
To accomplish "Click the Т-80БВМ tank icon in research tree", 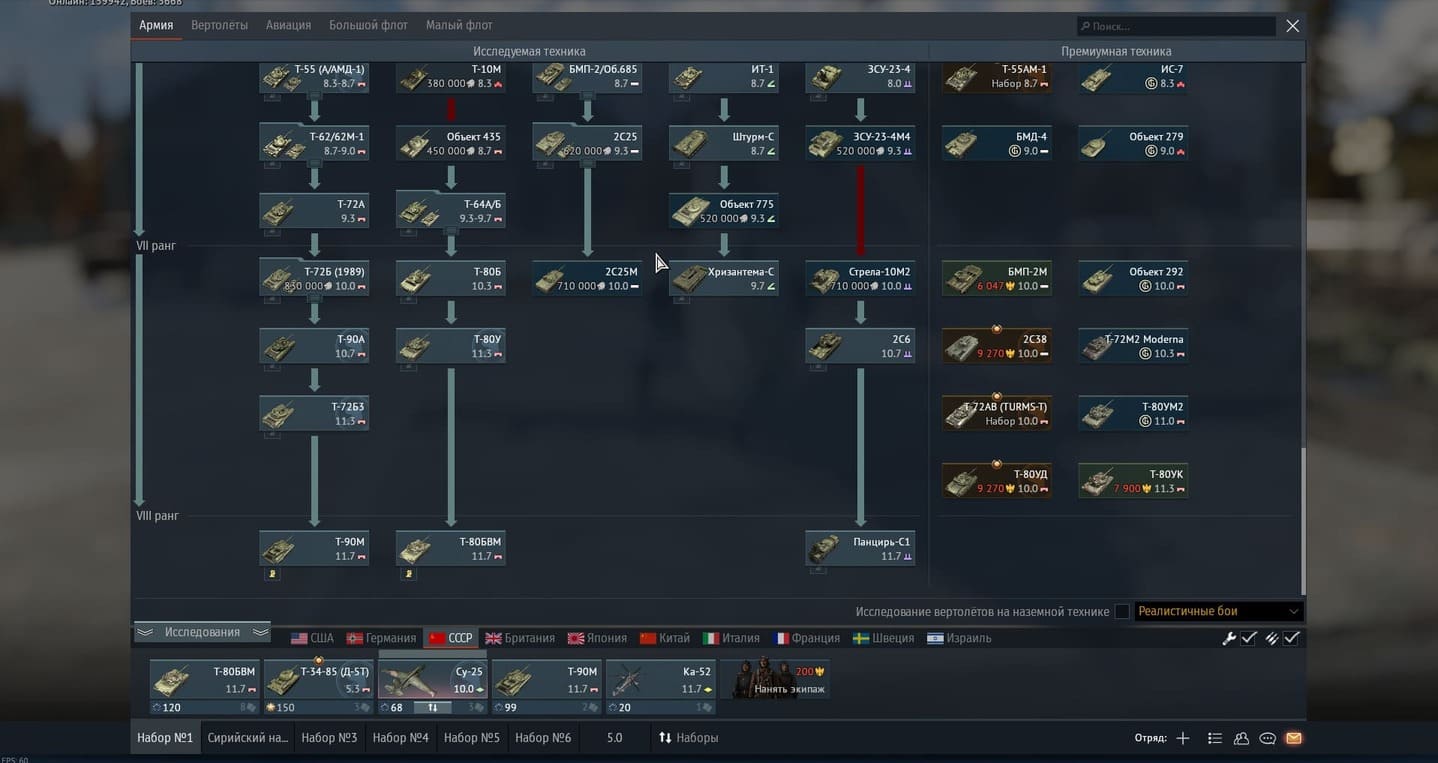I will (x=414, y=550).
